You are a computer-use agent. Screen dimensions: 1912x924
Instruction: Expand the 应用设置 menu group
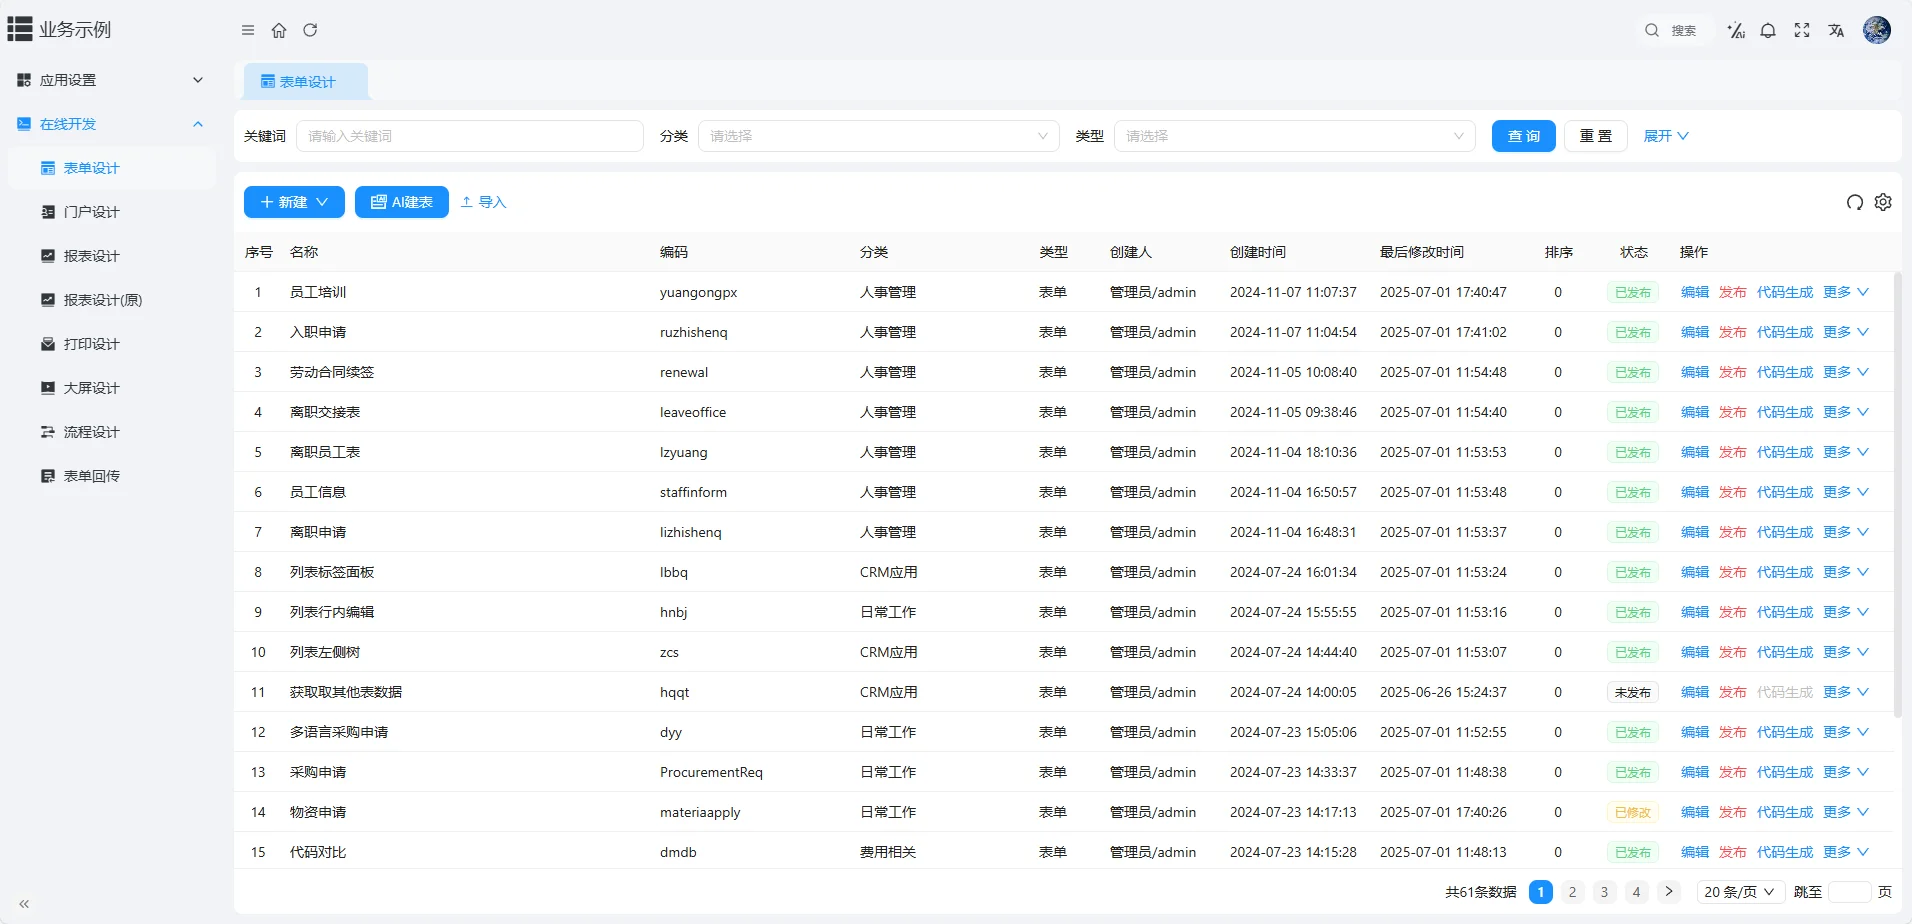[x=112, y=80]
